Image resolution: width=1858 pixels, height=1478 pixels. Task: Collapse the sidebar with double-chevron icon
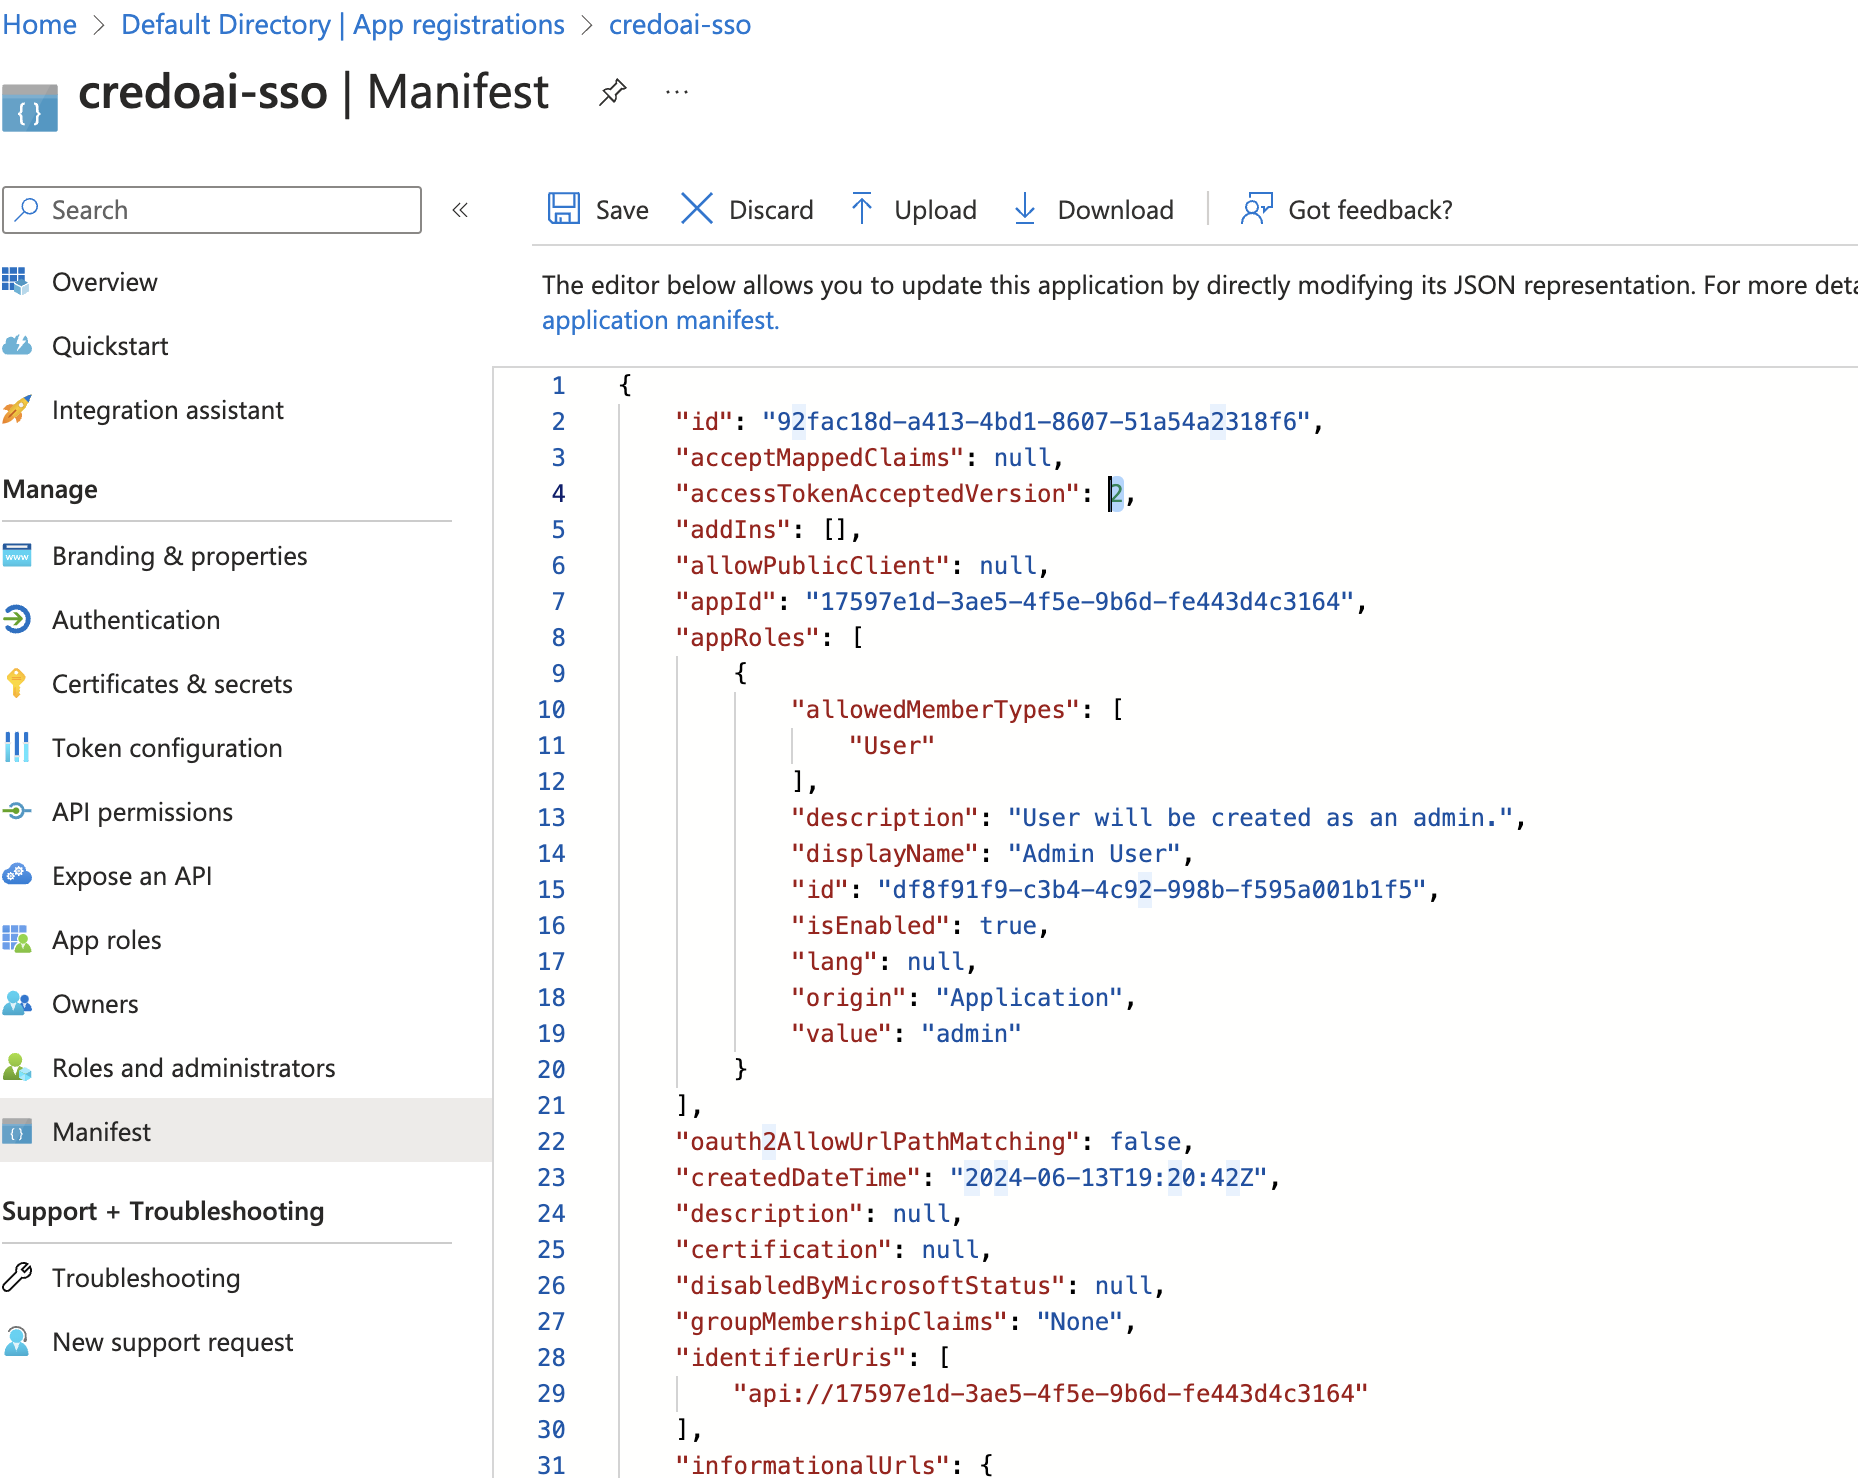pos(460,210)
